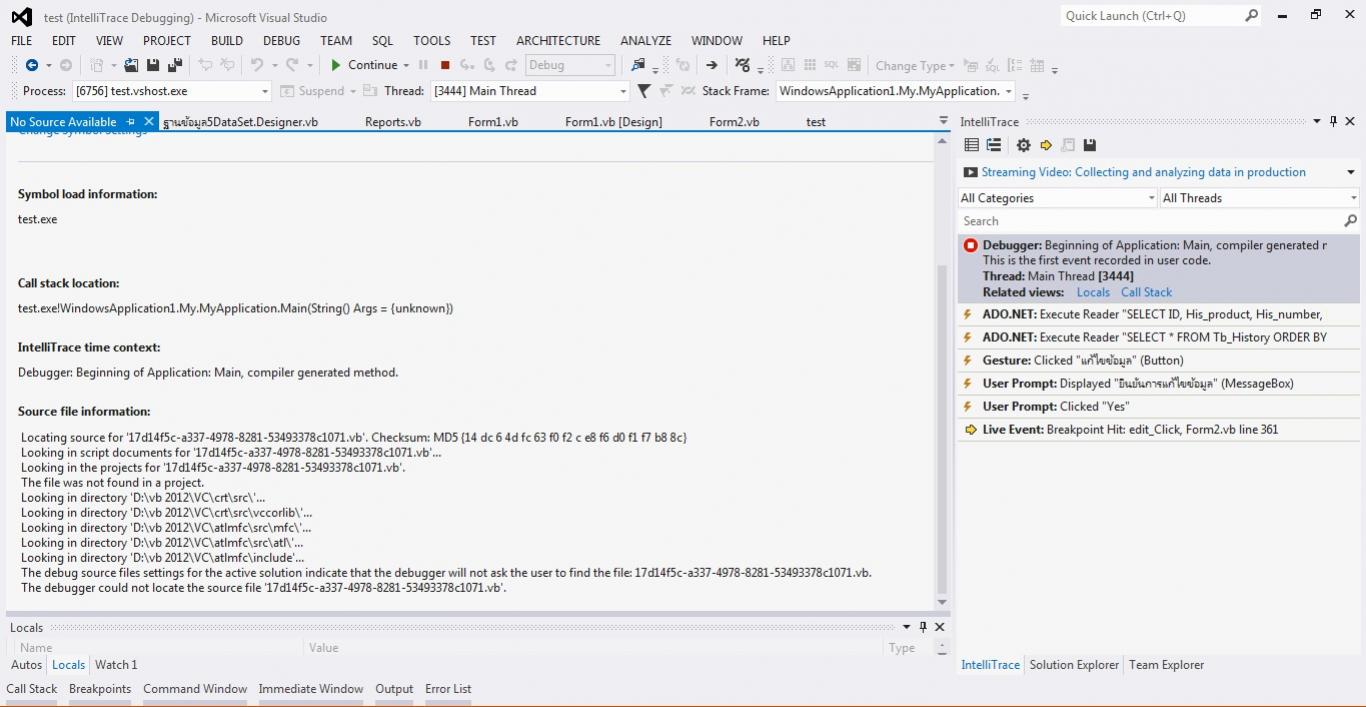Switch to the Form2.vb document tab

pyautogui.click(x=734, y=122)
